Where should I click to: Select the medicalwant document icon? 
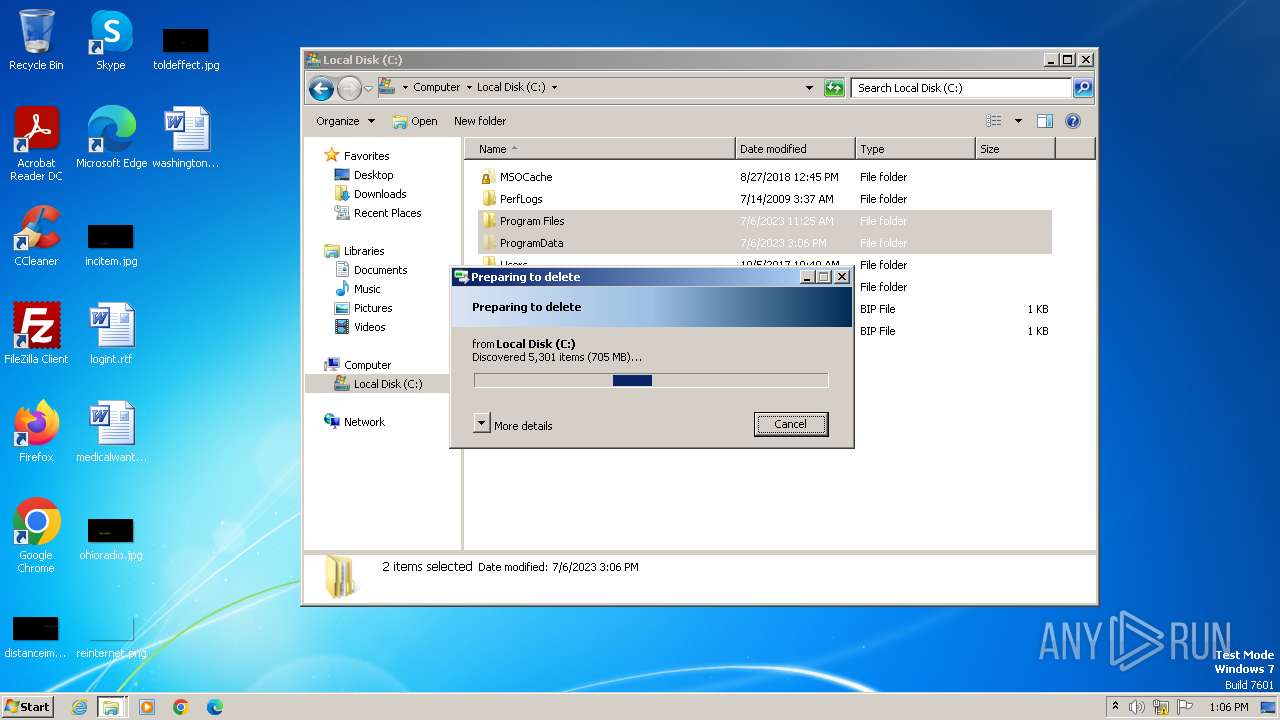point(111,431)
